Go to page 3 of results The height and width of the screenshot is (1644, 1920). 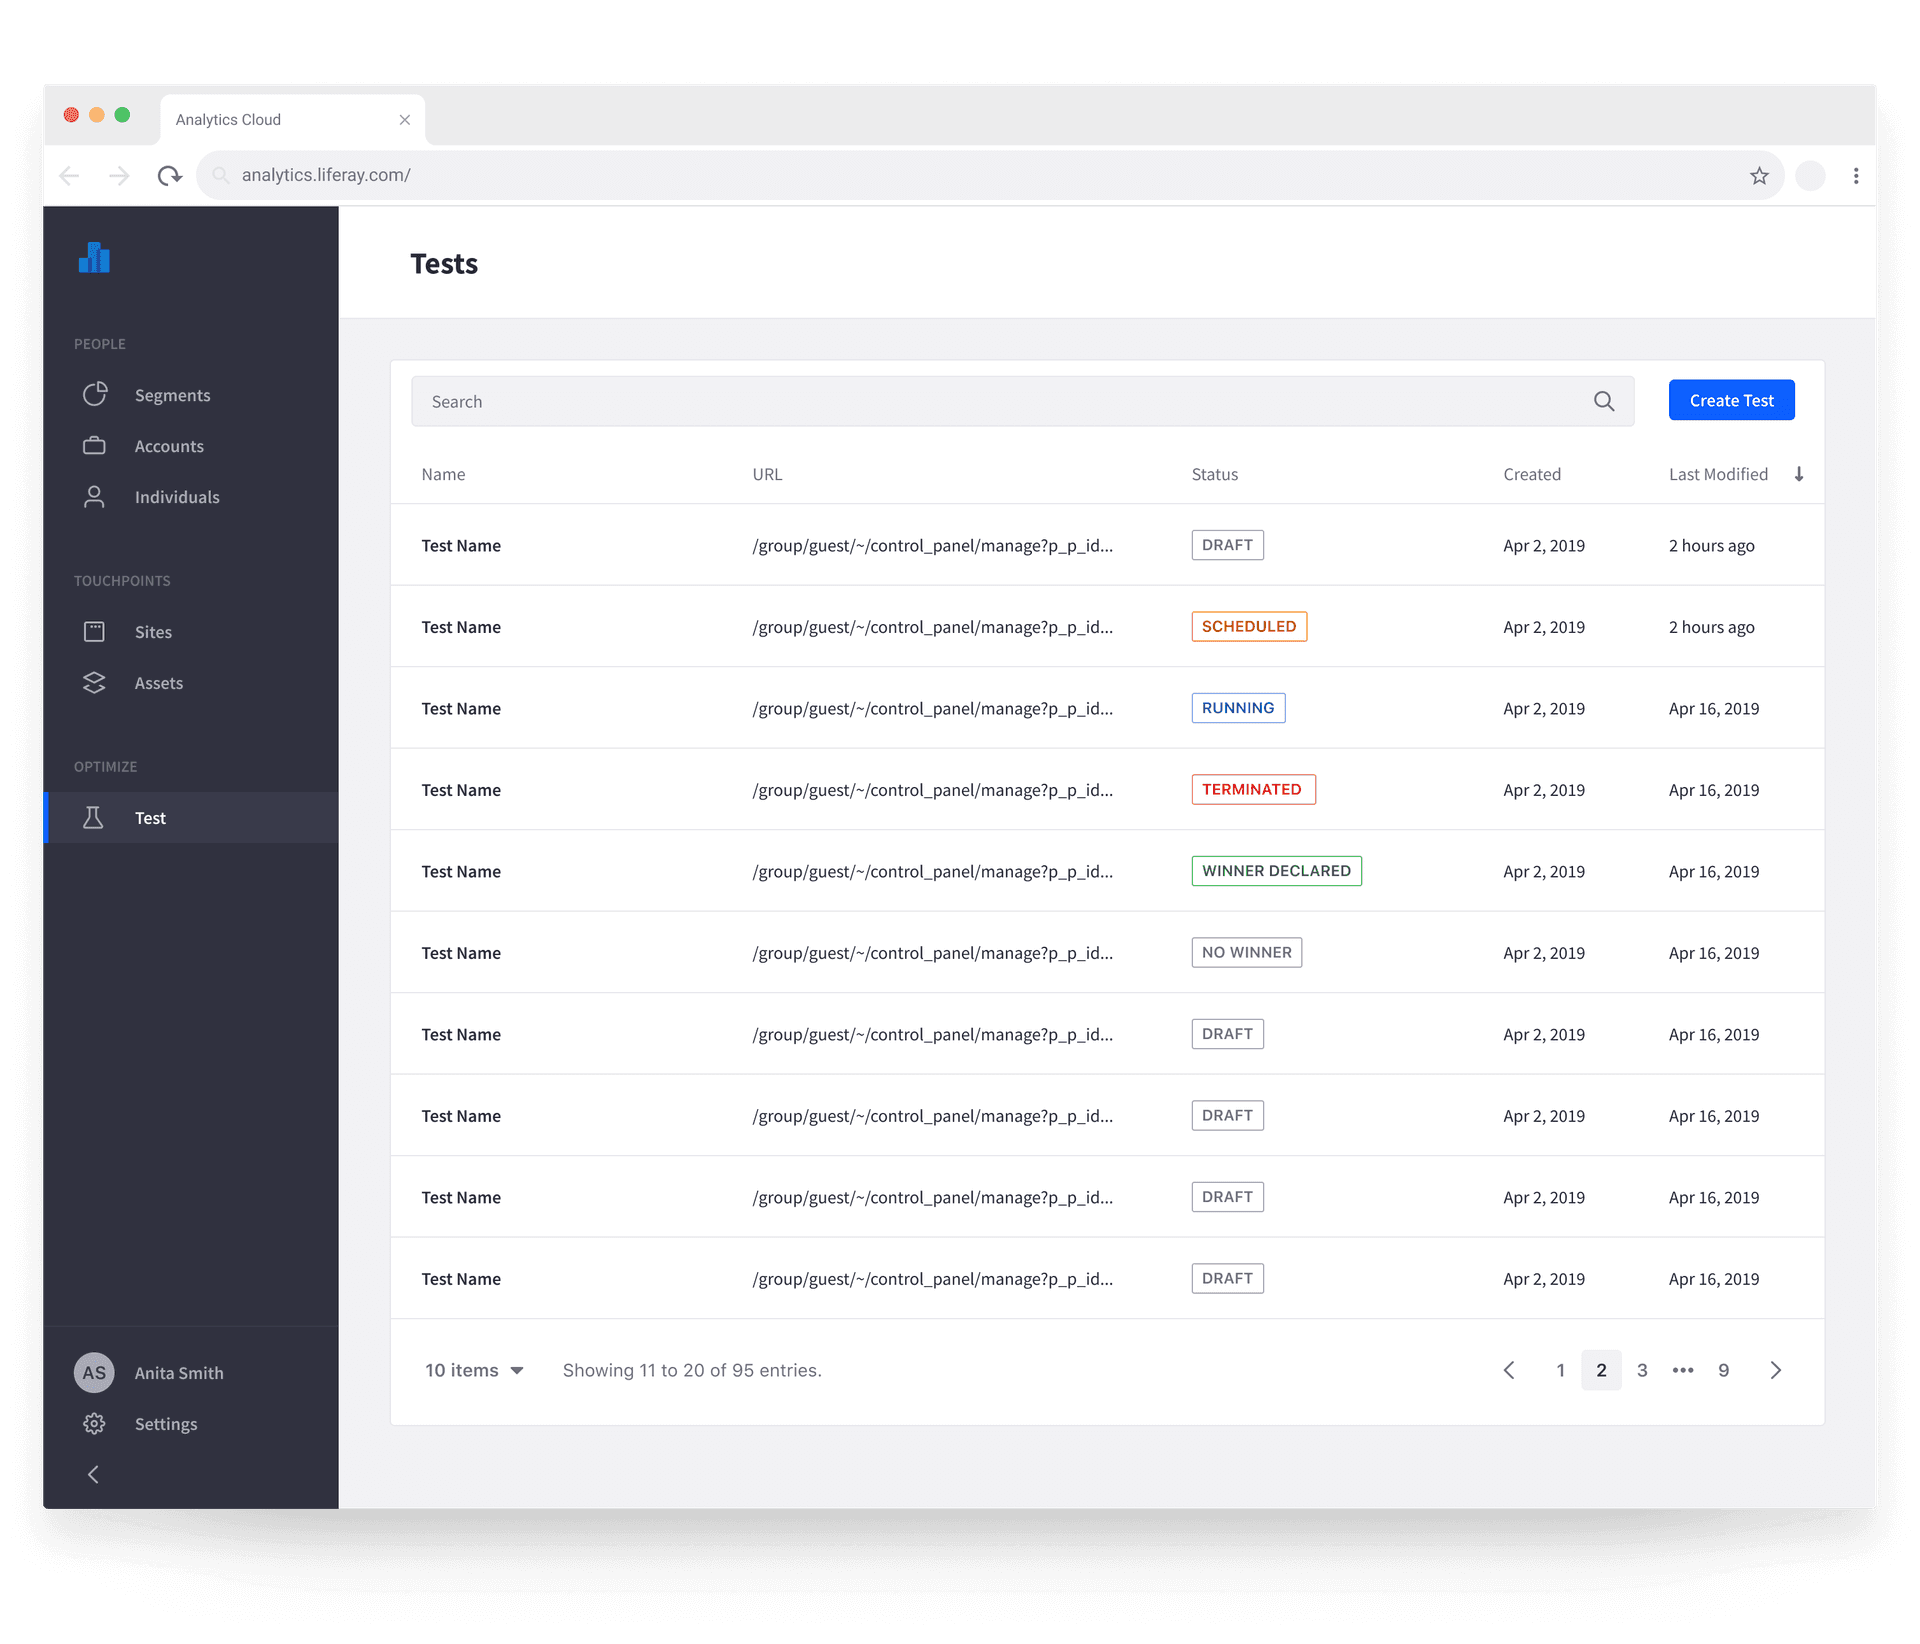(1641, 1370)
